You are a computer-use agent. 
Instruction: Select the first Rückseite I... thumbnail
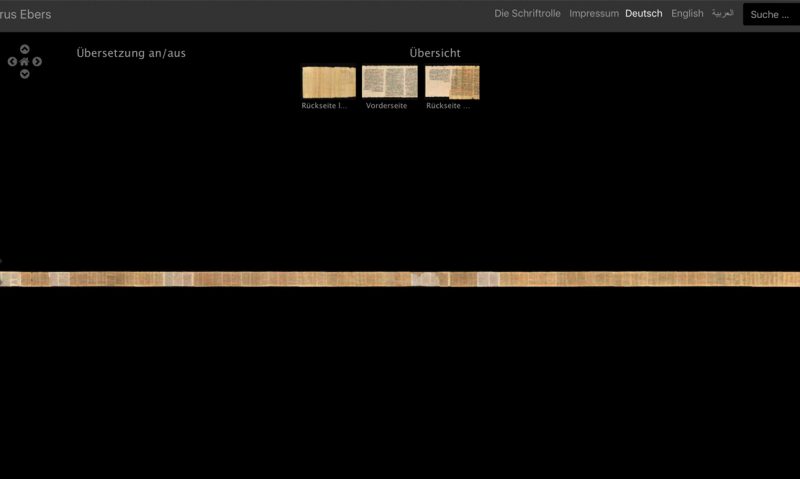point(329,82)
